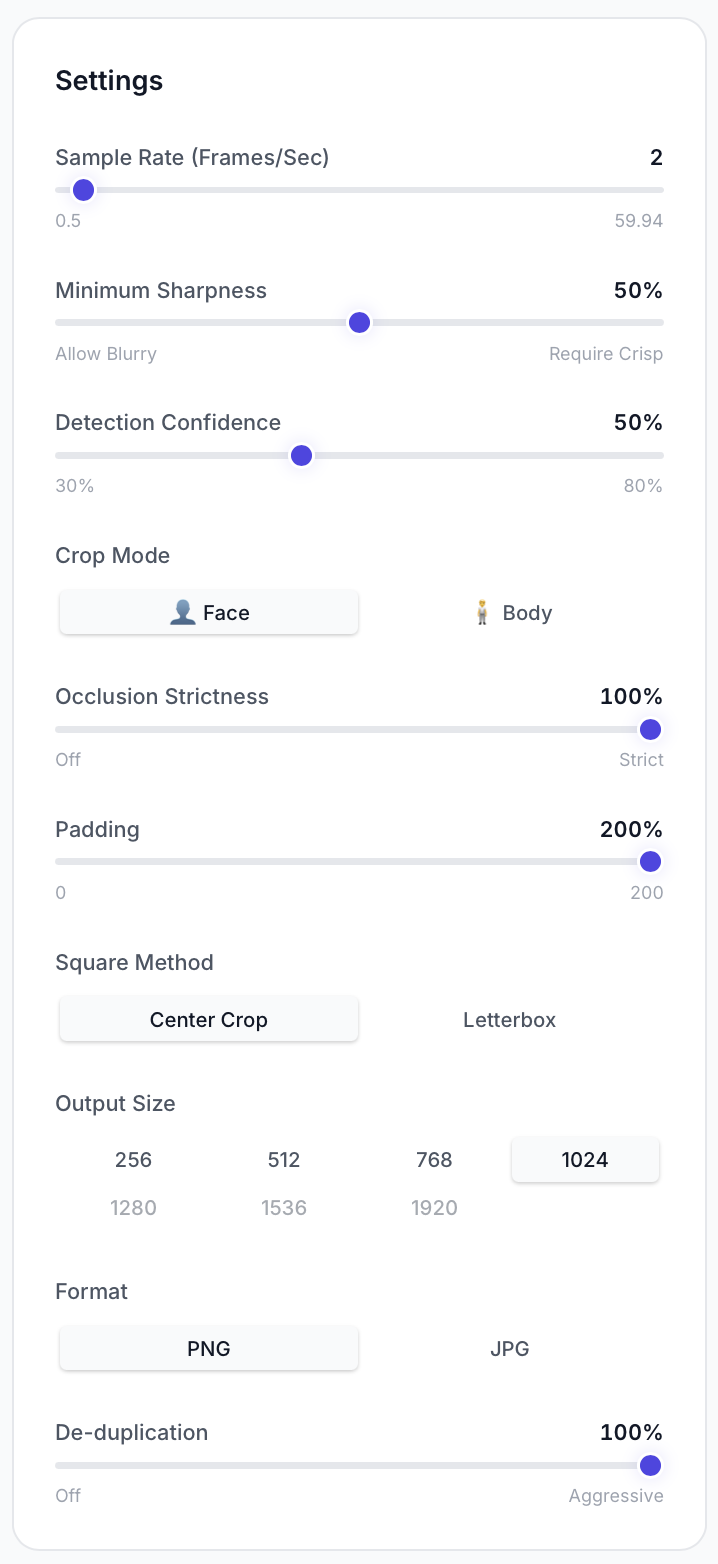Image resolution: width=718 pixels, height=1564 pixels.
Task: Click the Detection Confidence slider handle
Action: pos(301,456)
